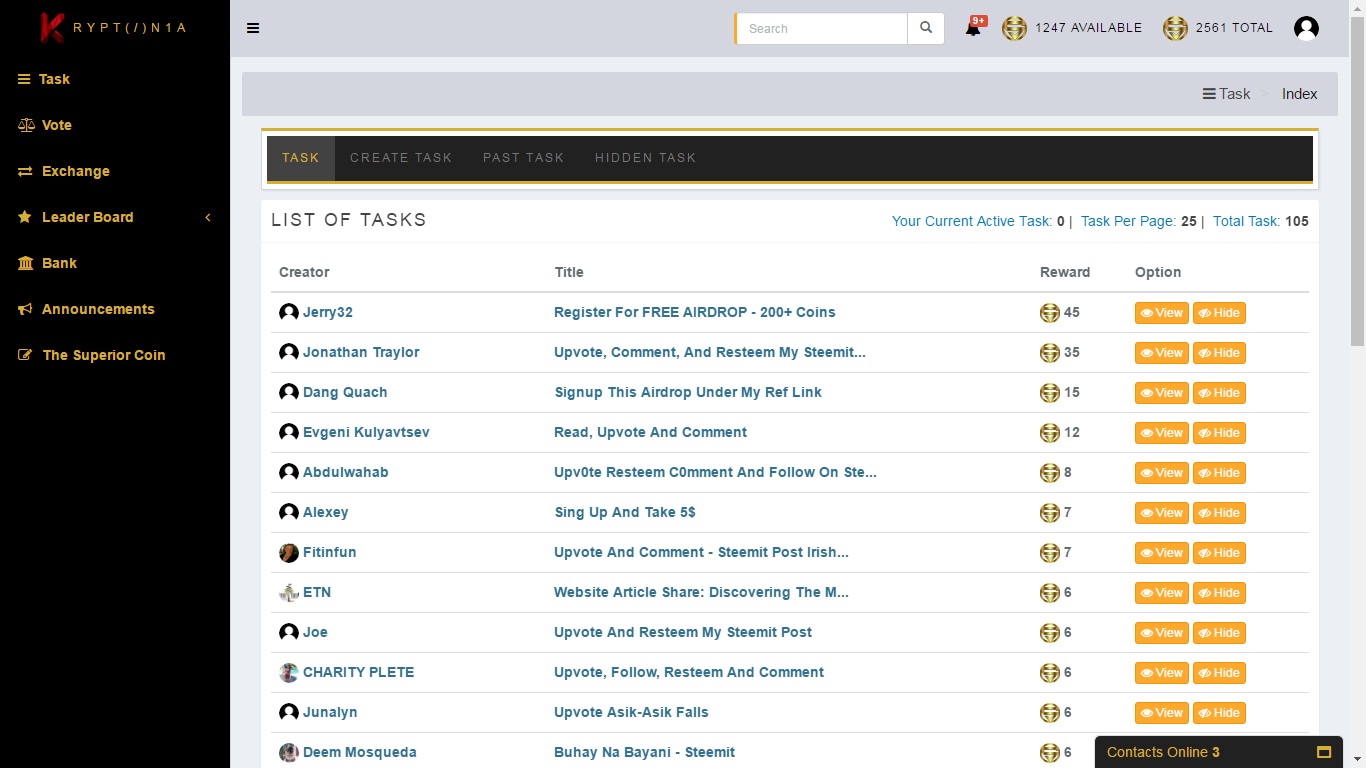The width and height of the screenshot is (1366, 768).
Task: Click the reward coin icon for 45
Action: pos(1050,313)
